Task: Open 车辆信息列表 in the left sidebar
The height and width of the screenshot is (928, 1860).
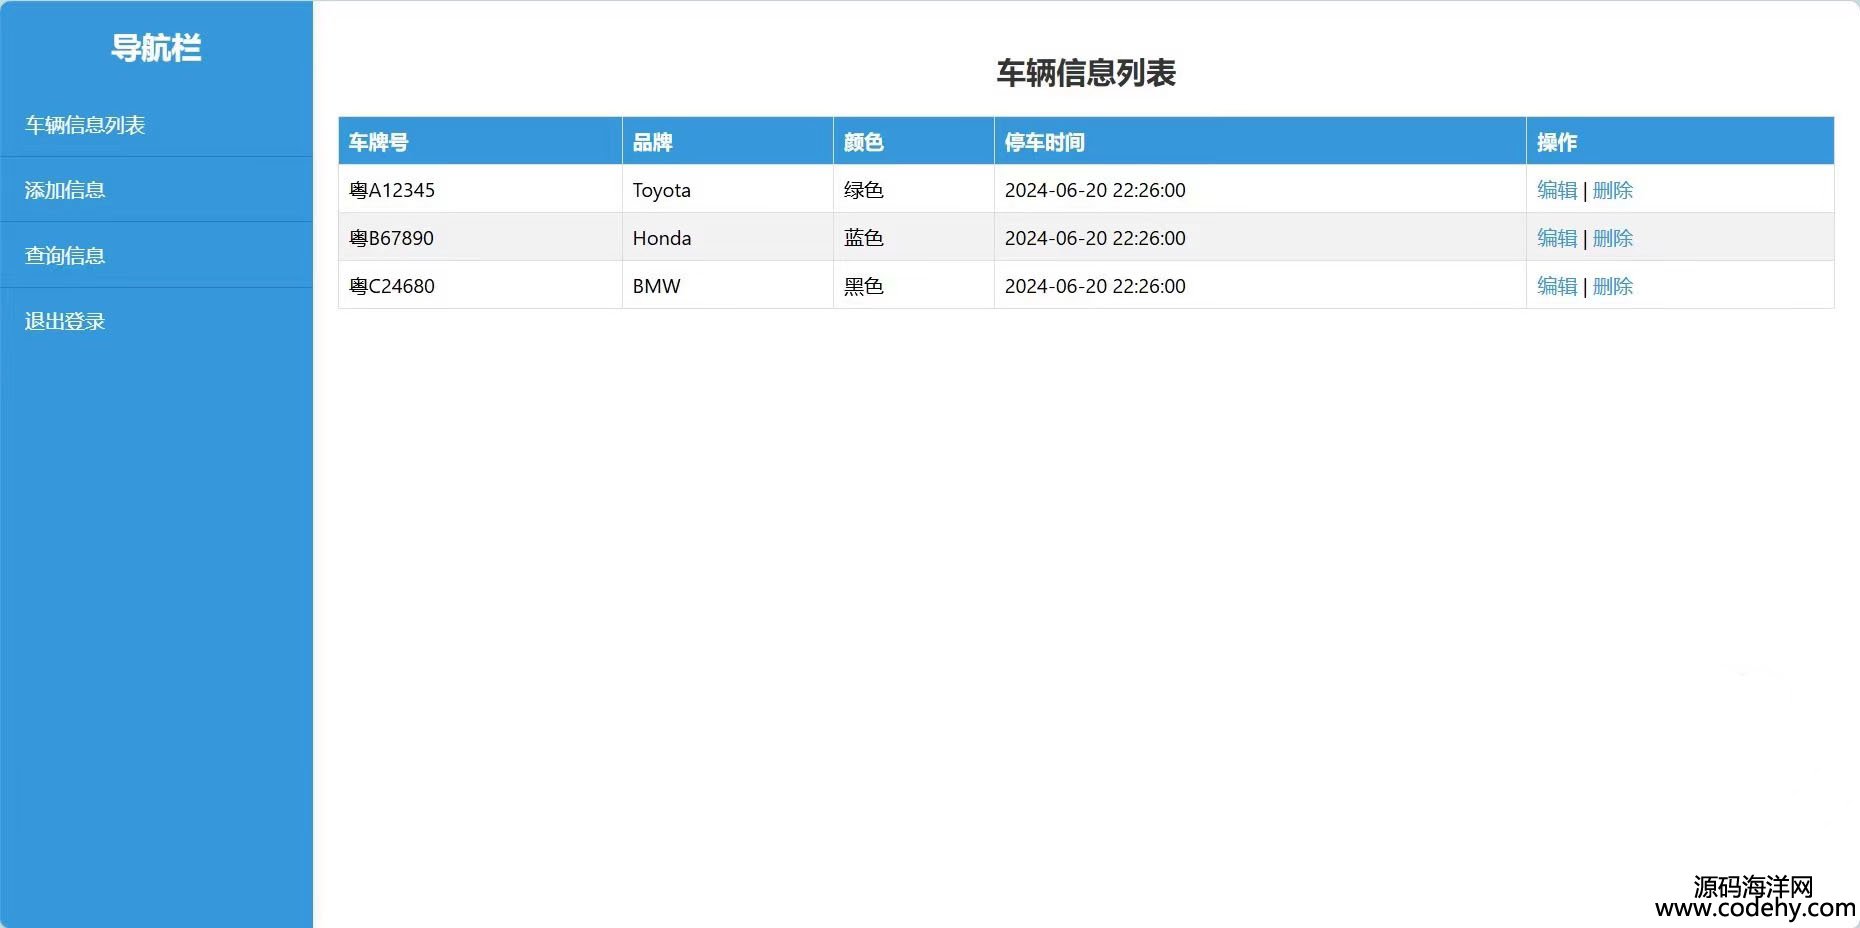Action: pyautogui.click(x=85, y=125)
